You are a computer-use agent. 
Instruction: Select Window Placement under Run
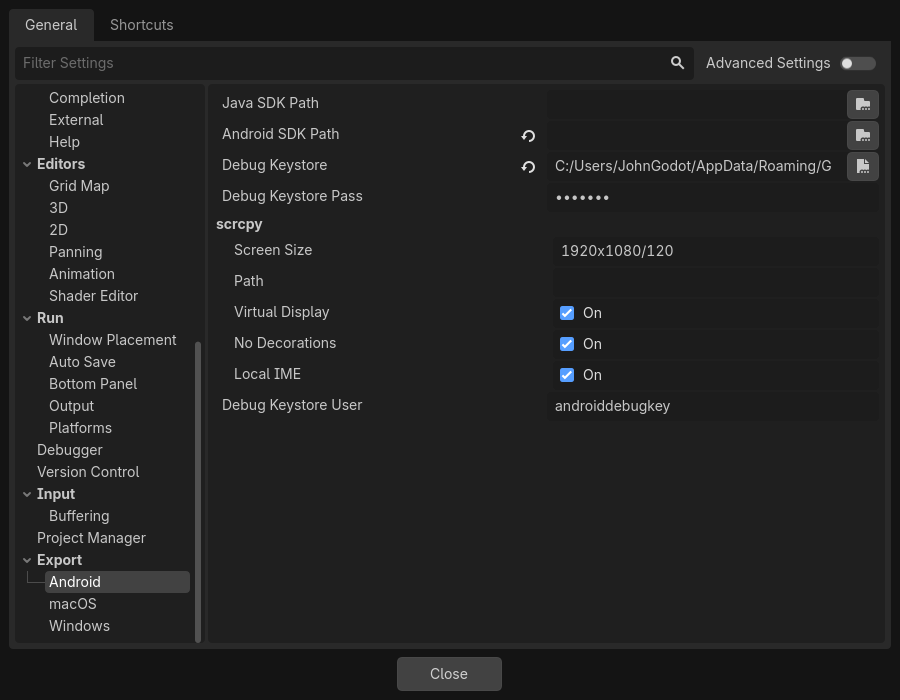click(112, 340)
